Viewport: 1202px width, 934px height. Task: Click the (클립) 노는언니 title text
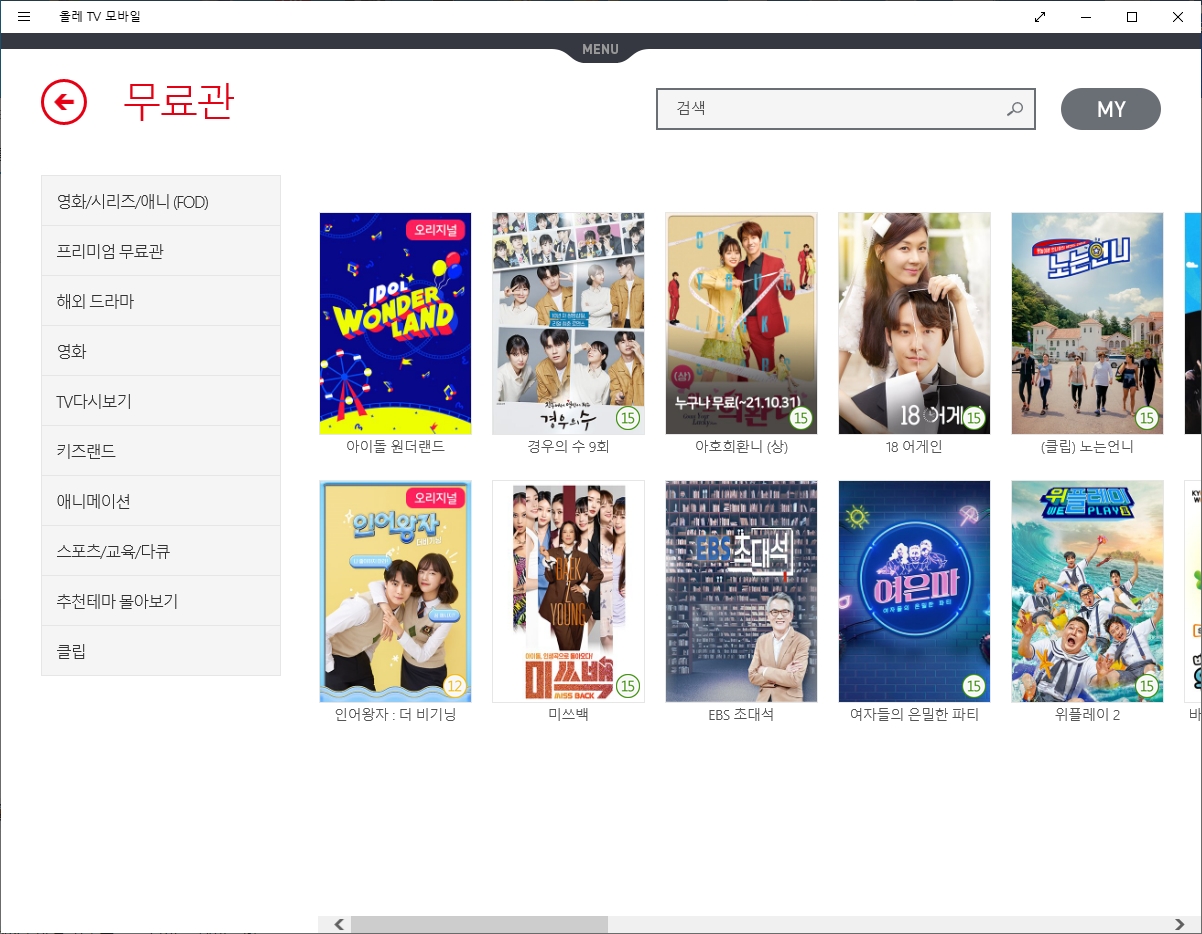[x=1087, y=447]
